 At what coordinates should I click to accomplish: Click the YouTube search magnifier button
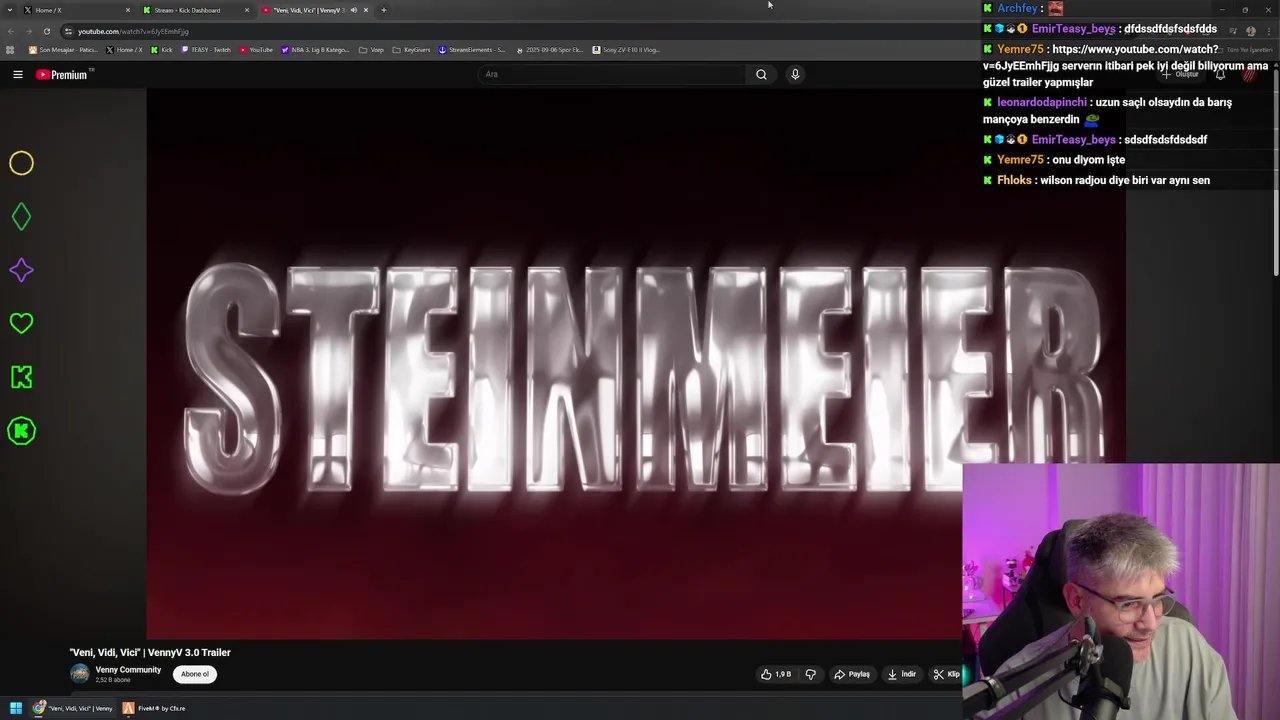coord(761,74)
